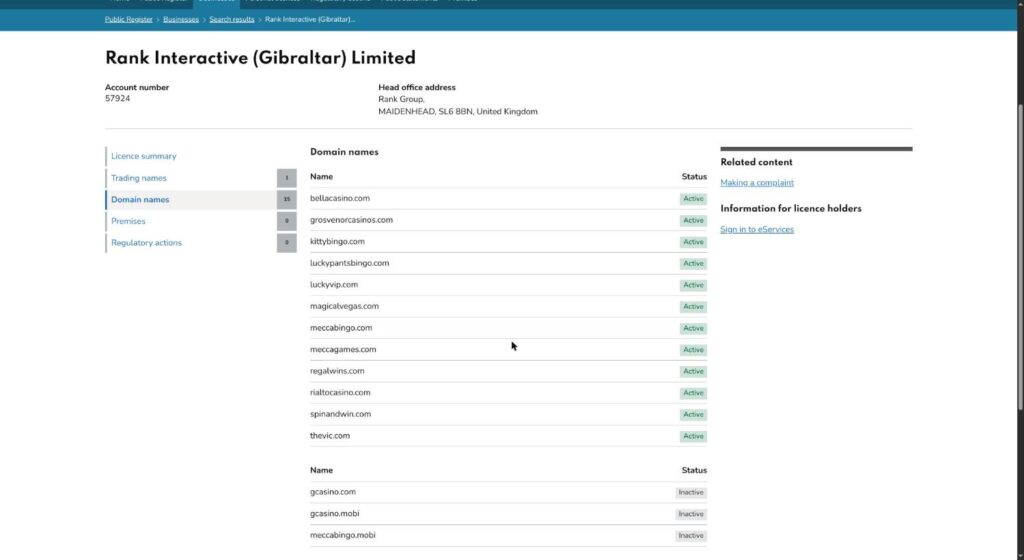This screenshot has height=560, width=1024.
Task: Click the Head office address label
Action: tap(417, 87)
